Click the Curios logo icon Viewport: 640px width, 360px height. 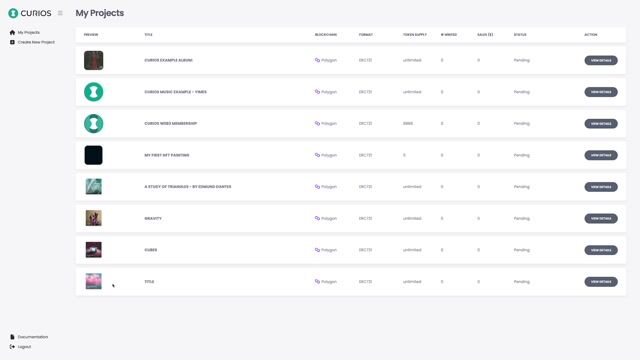click(13, 13)
